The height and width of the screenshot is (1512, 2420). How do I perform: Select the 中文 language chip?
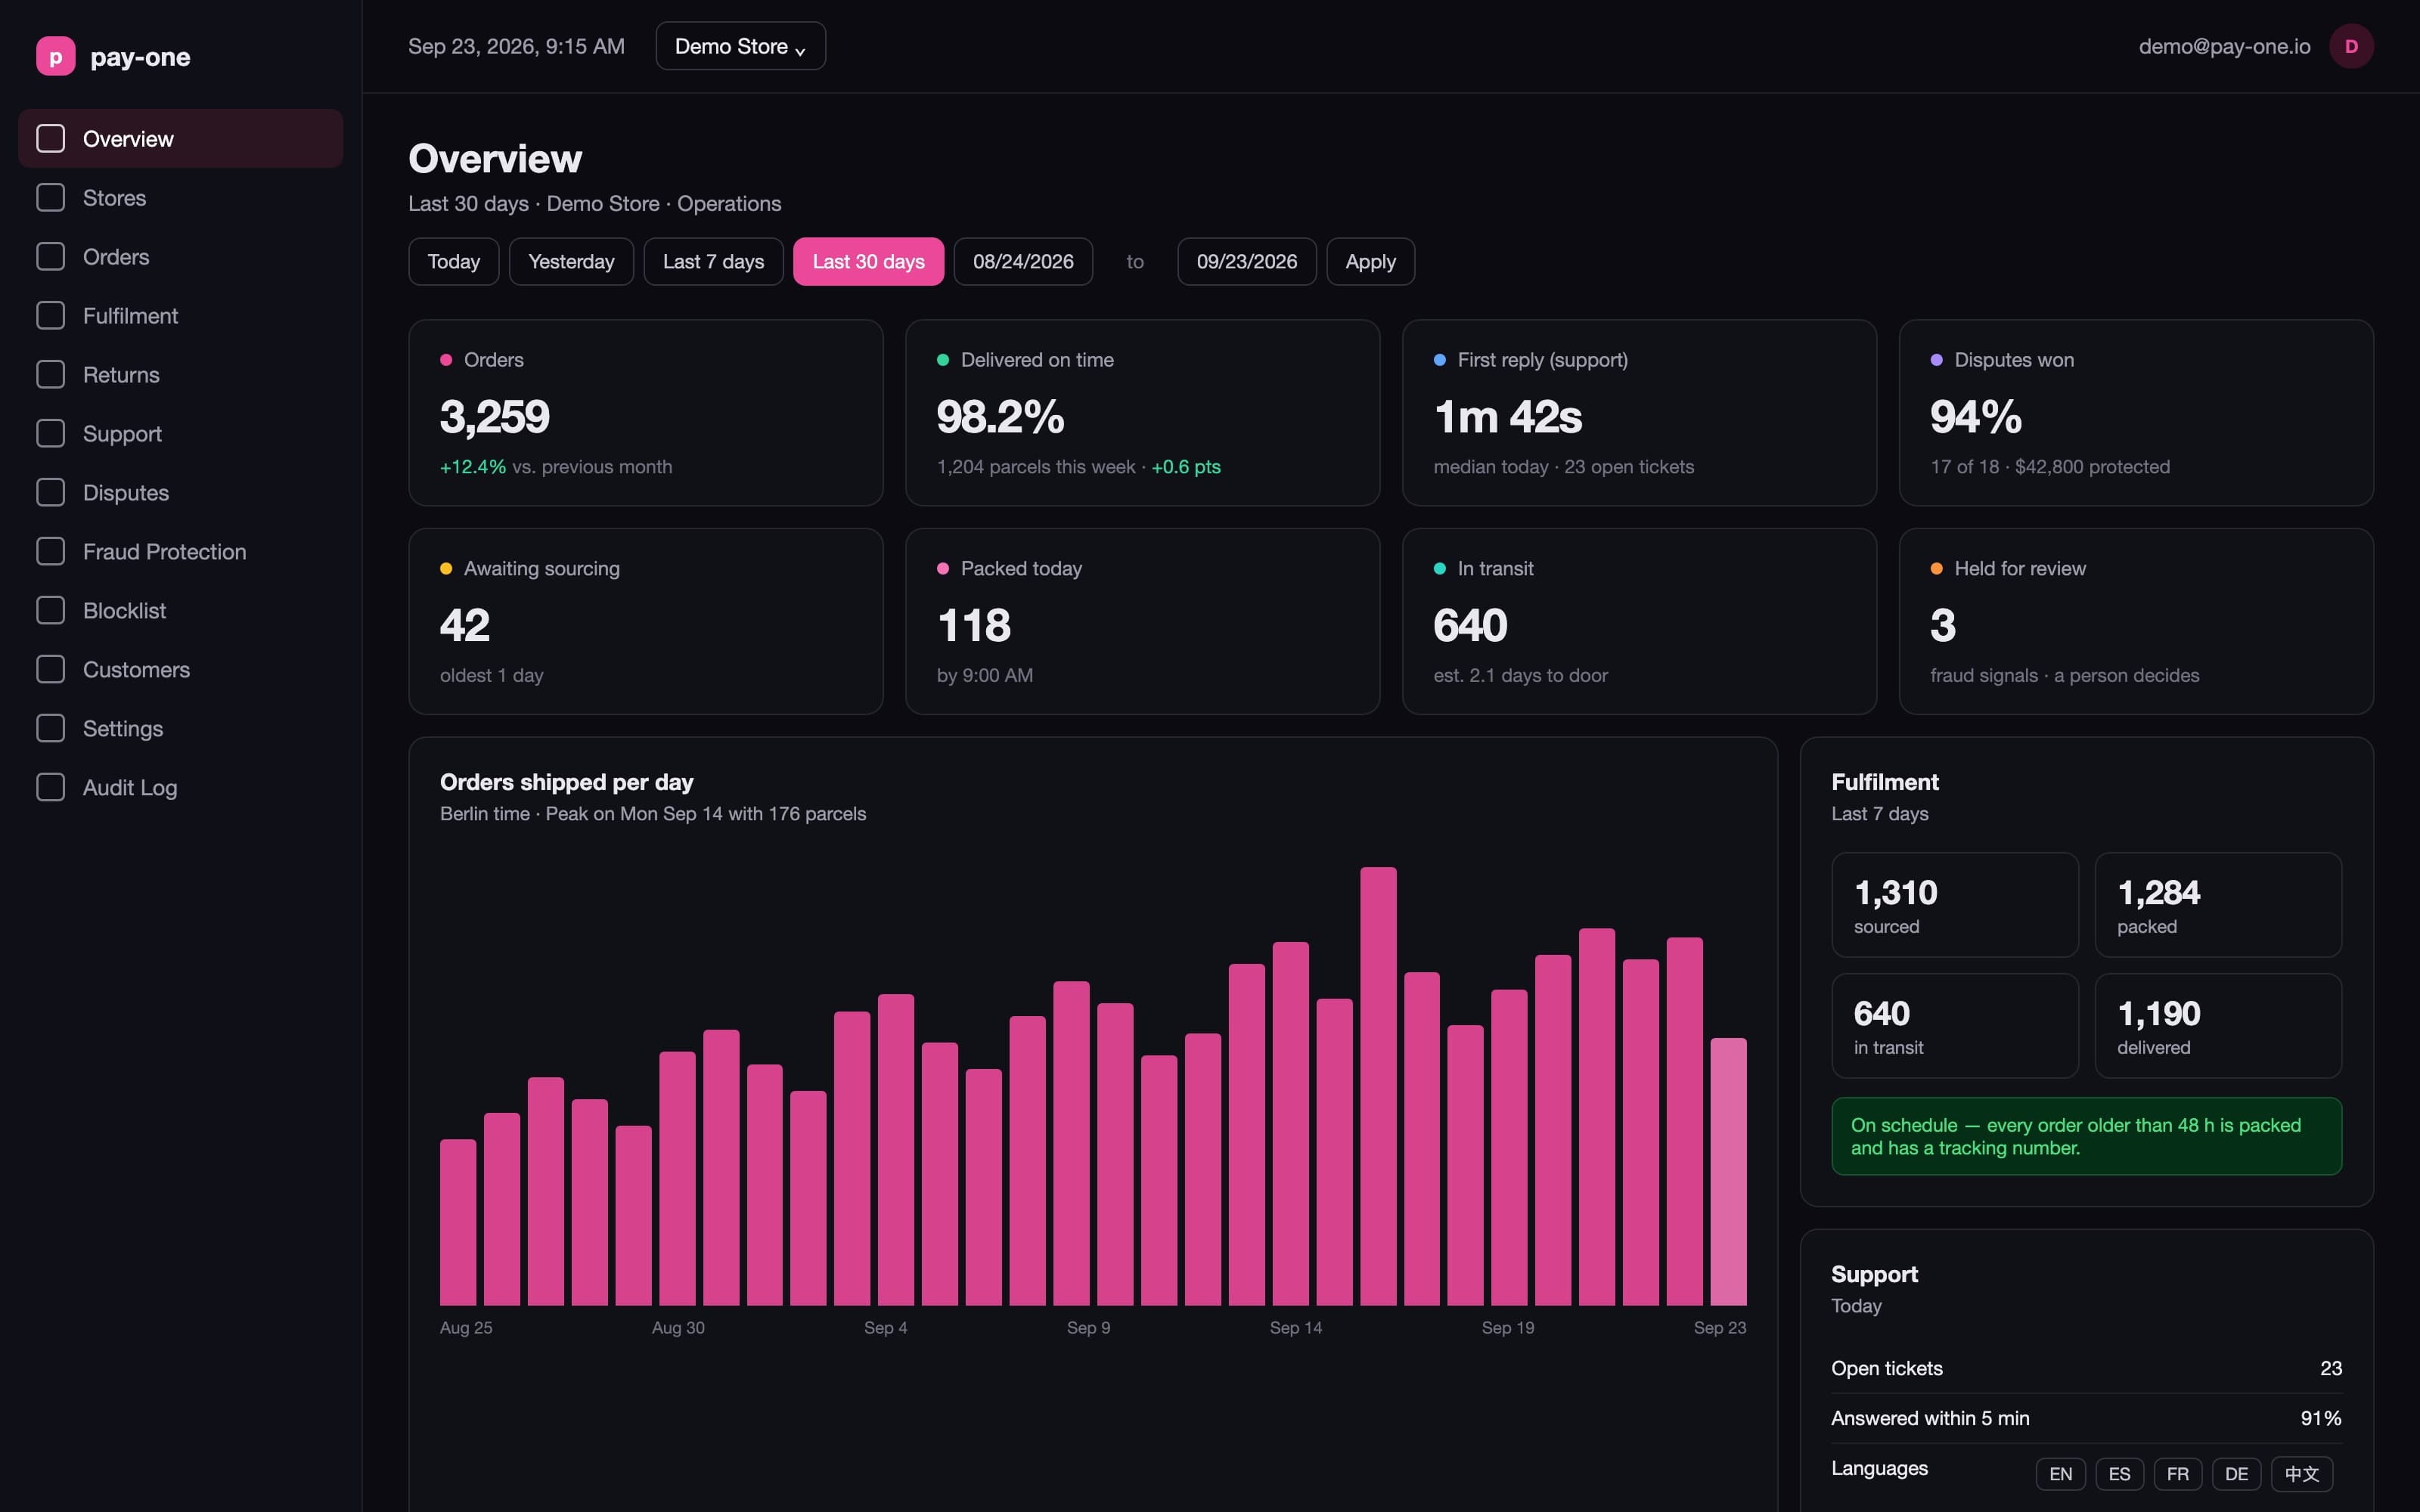(2301, 1474)
